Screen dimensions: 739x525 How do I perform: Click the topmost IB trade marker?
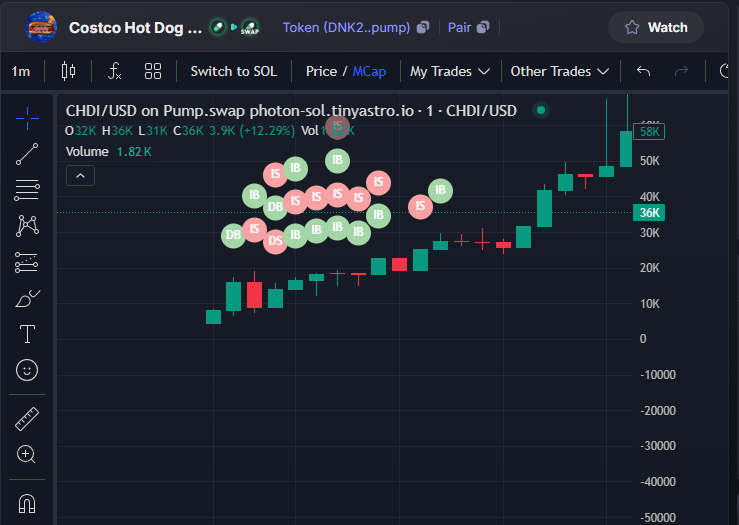pos(337,160)
